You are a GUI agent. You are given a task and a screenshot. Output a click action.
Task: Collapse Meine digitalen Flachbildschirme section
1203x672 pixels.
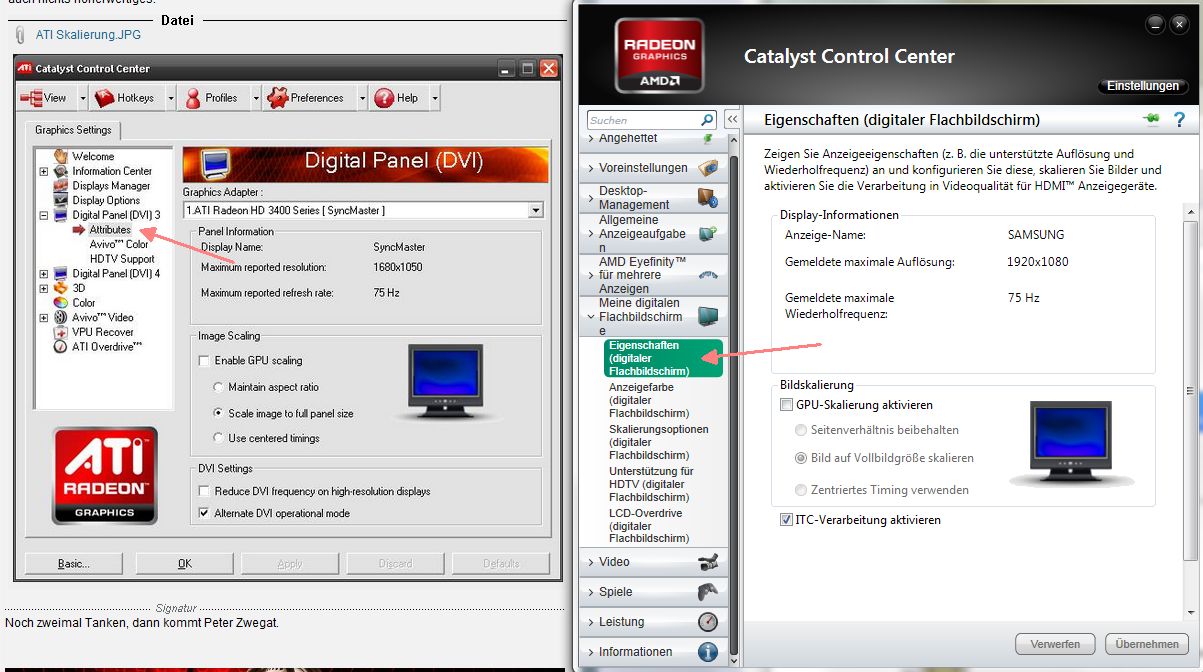[591, 316]
